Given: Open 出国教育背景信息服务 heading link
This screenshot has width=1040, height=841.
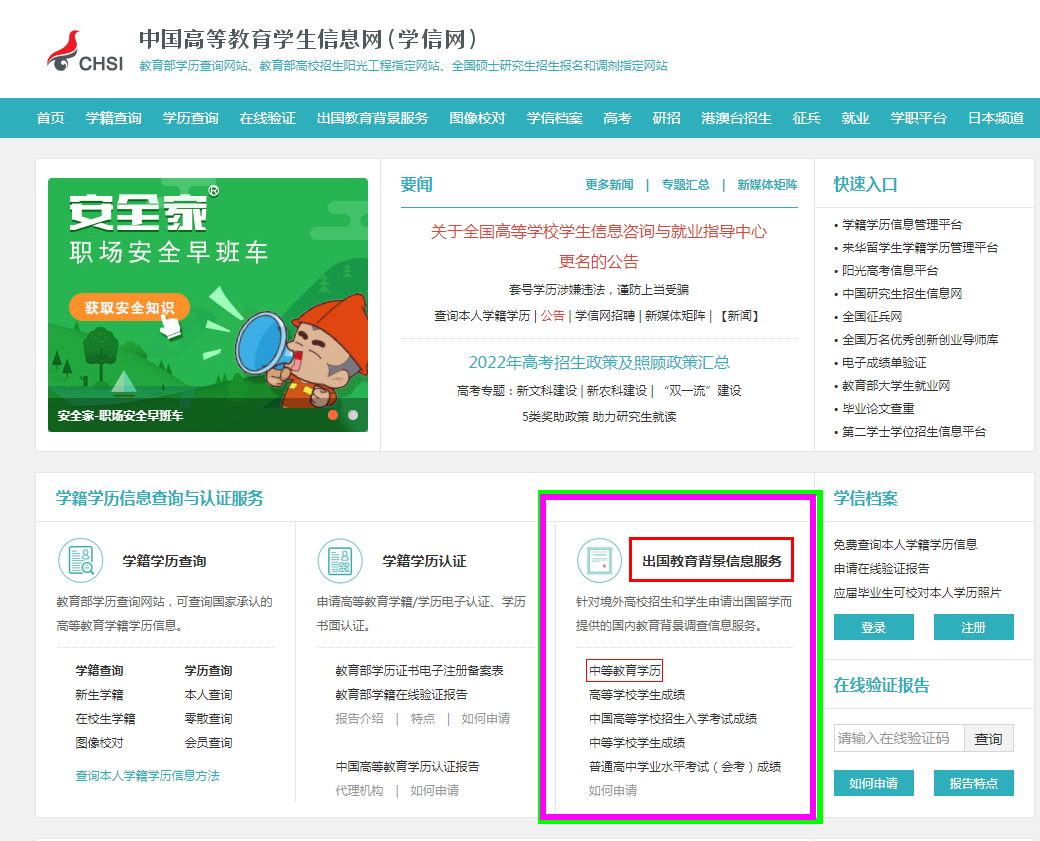Looking at the screenshot, I should [712, 560].
